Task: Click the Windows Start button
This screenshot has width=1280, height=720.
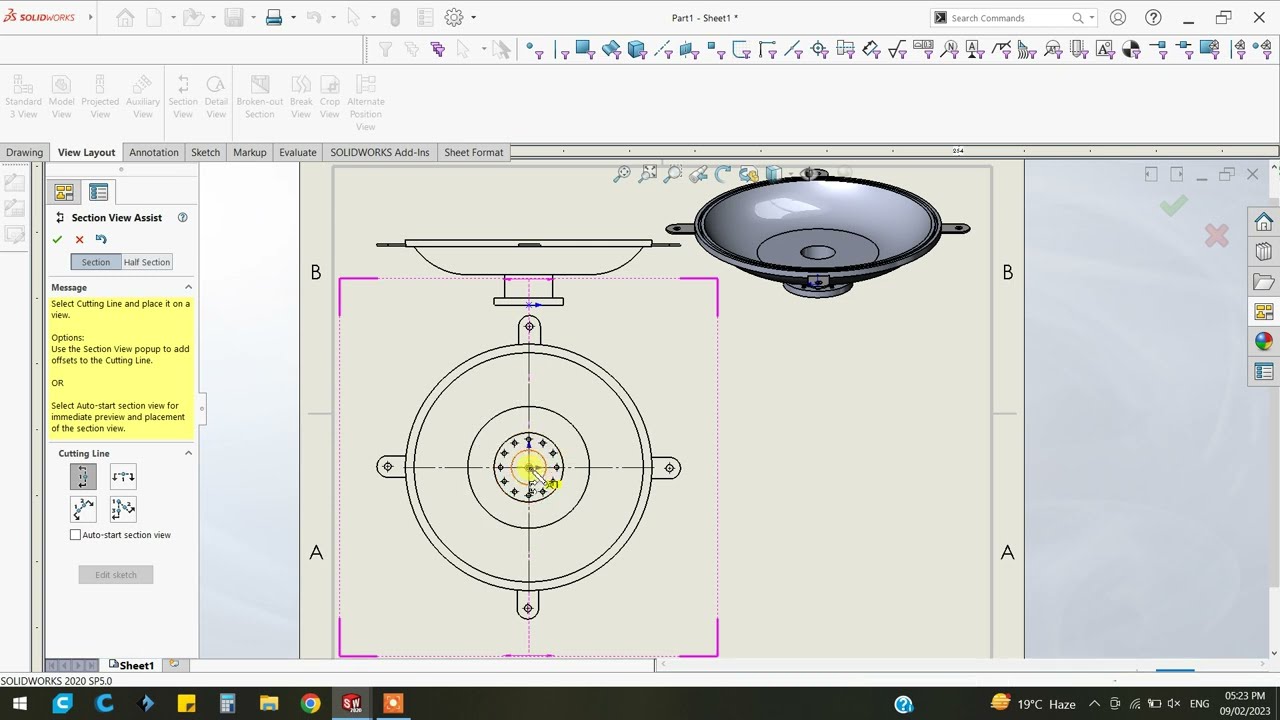Action: point(20,703)
